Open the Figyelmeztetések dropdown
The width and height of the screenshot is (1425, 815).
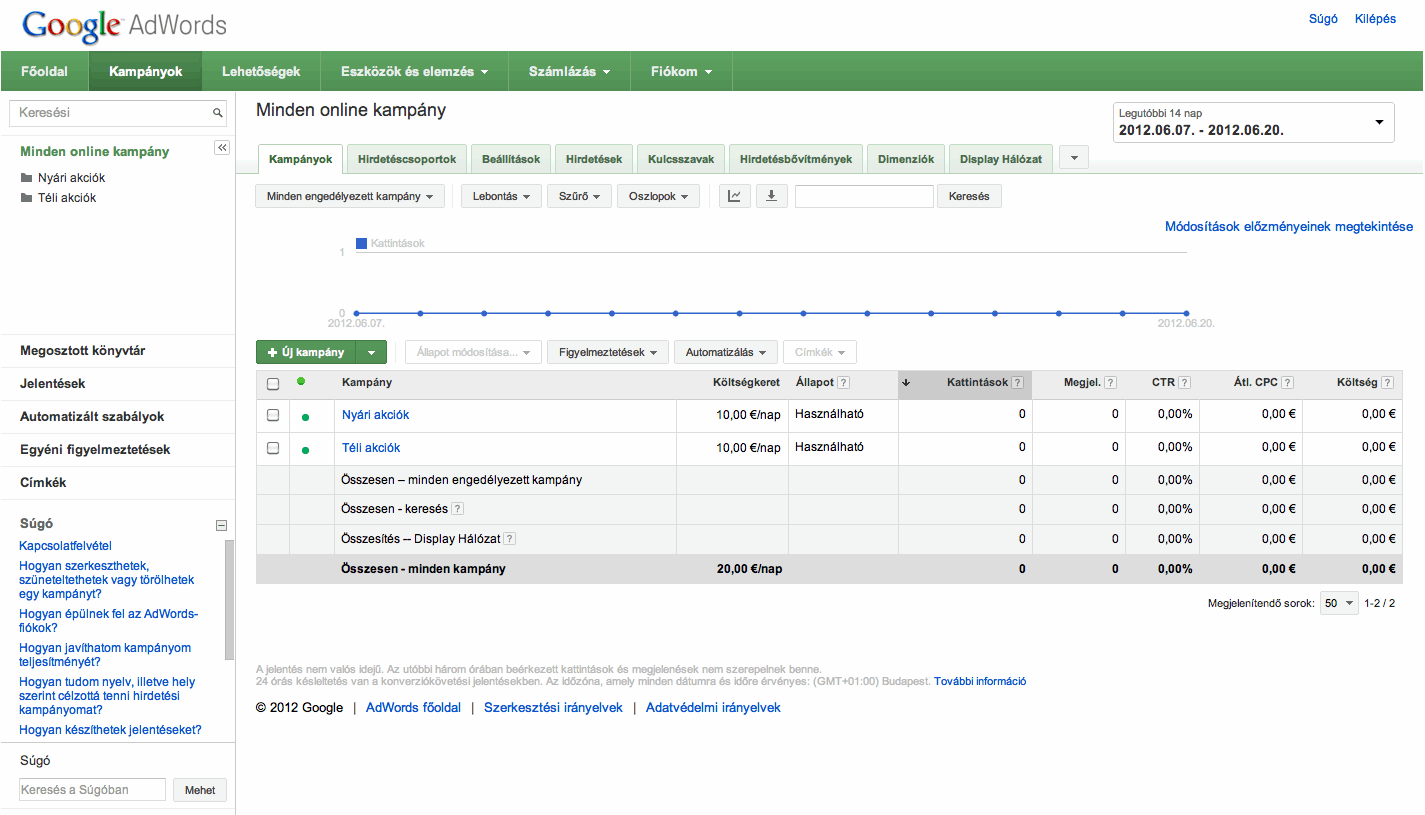click(x=607, y=352)
